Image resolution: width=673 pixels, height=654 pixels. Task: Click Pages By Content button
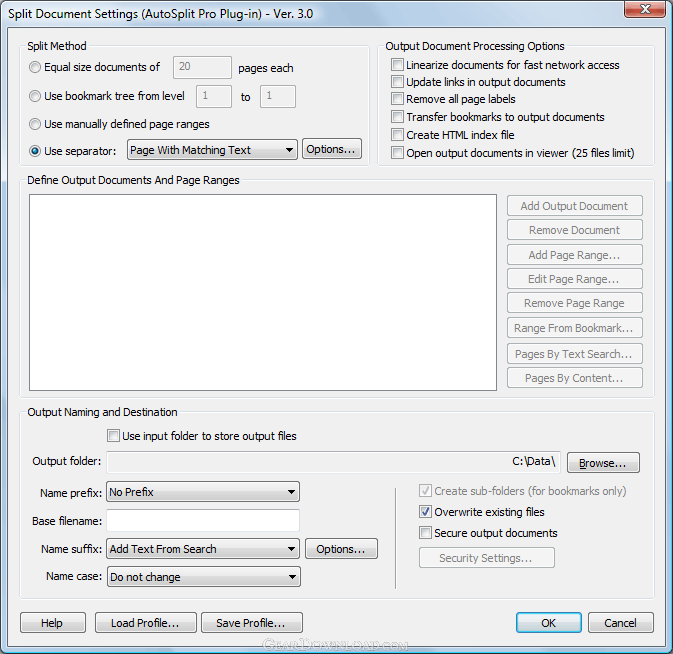click(574, 378)
